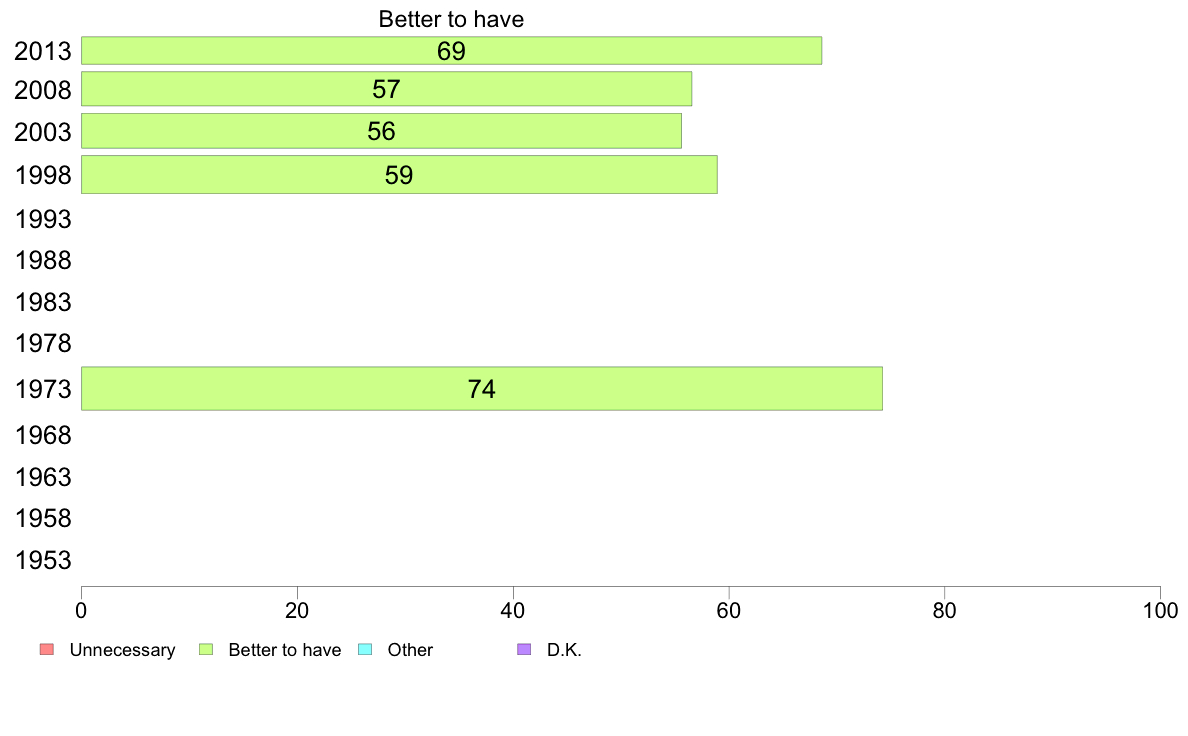Click the Unnecessary legend label
1188x736 pixels.
pyautogui.click(x=122, y=650)
